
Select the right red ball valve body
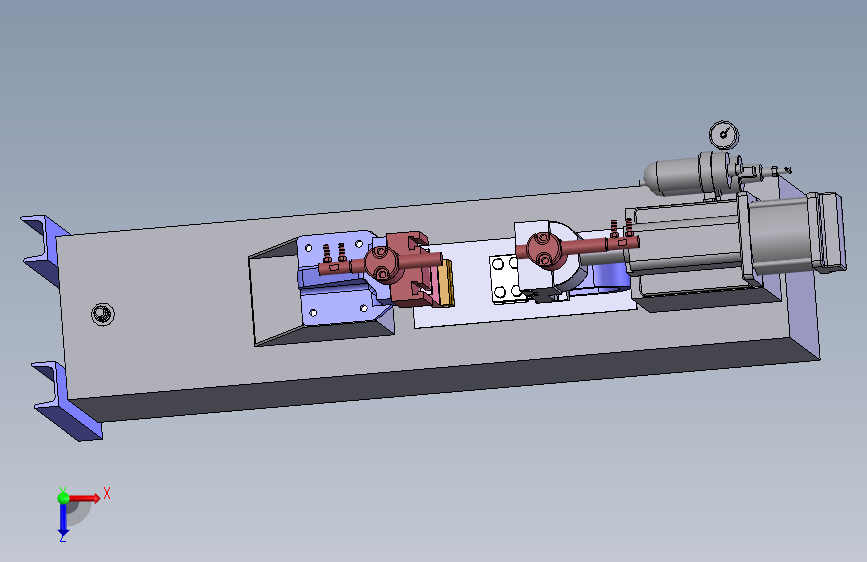(x=544, y=249)
